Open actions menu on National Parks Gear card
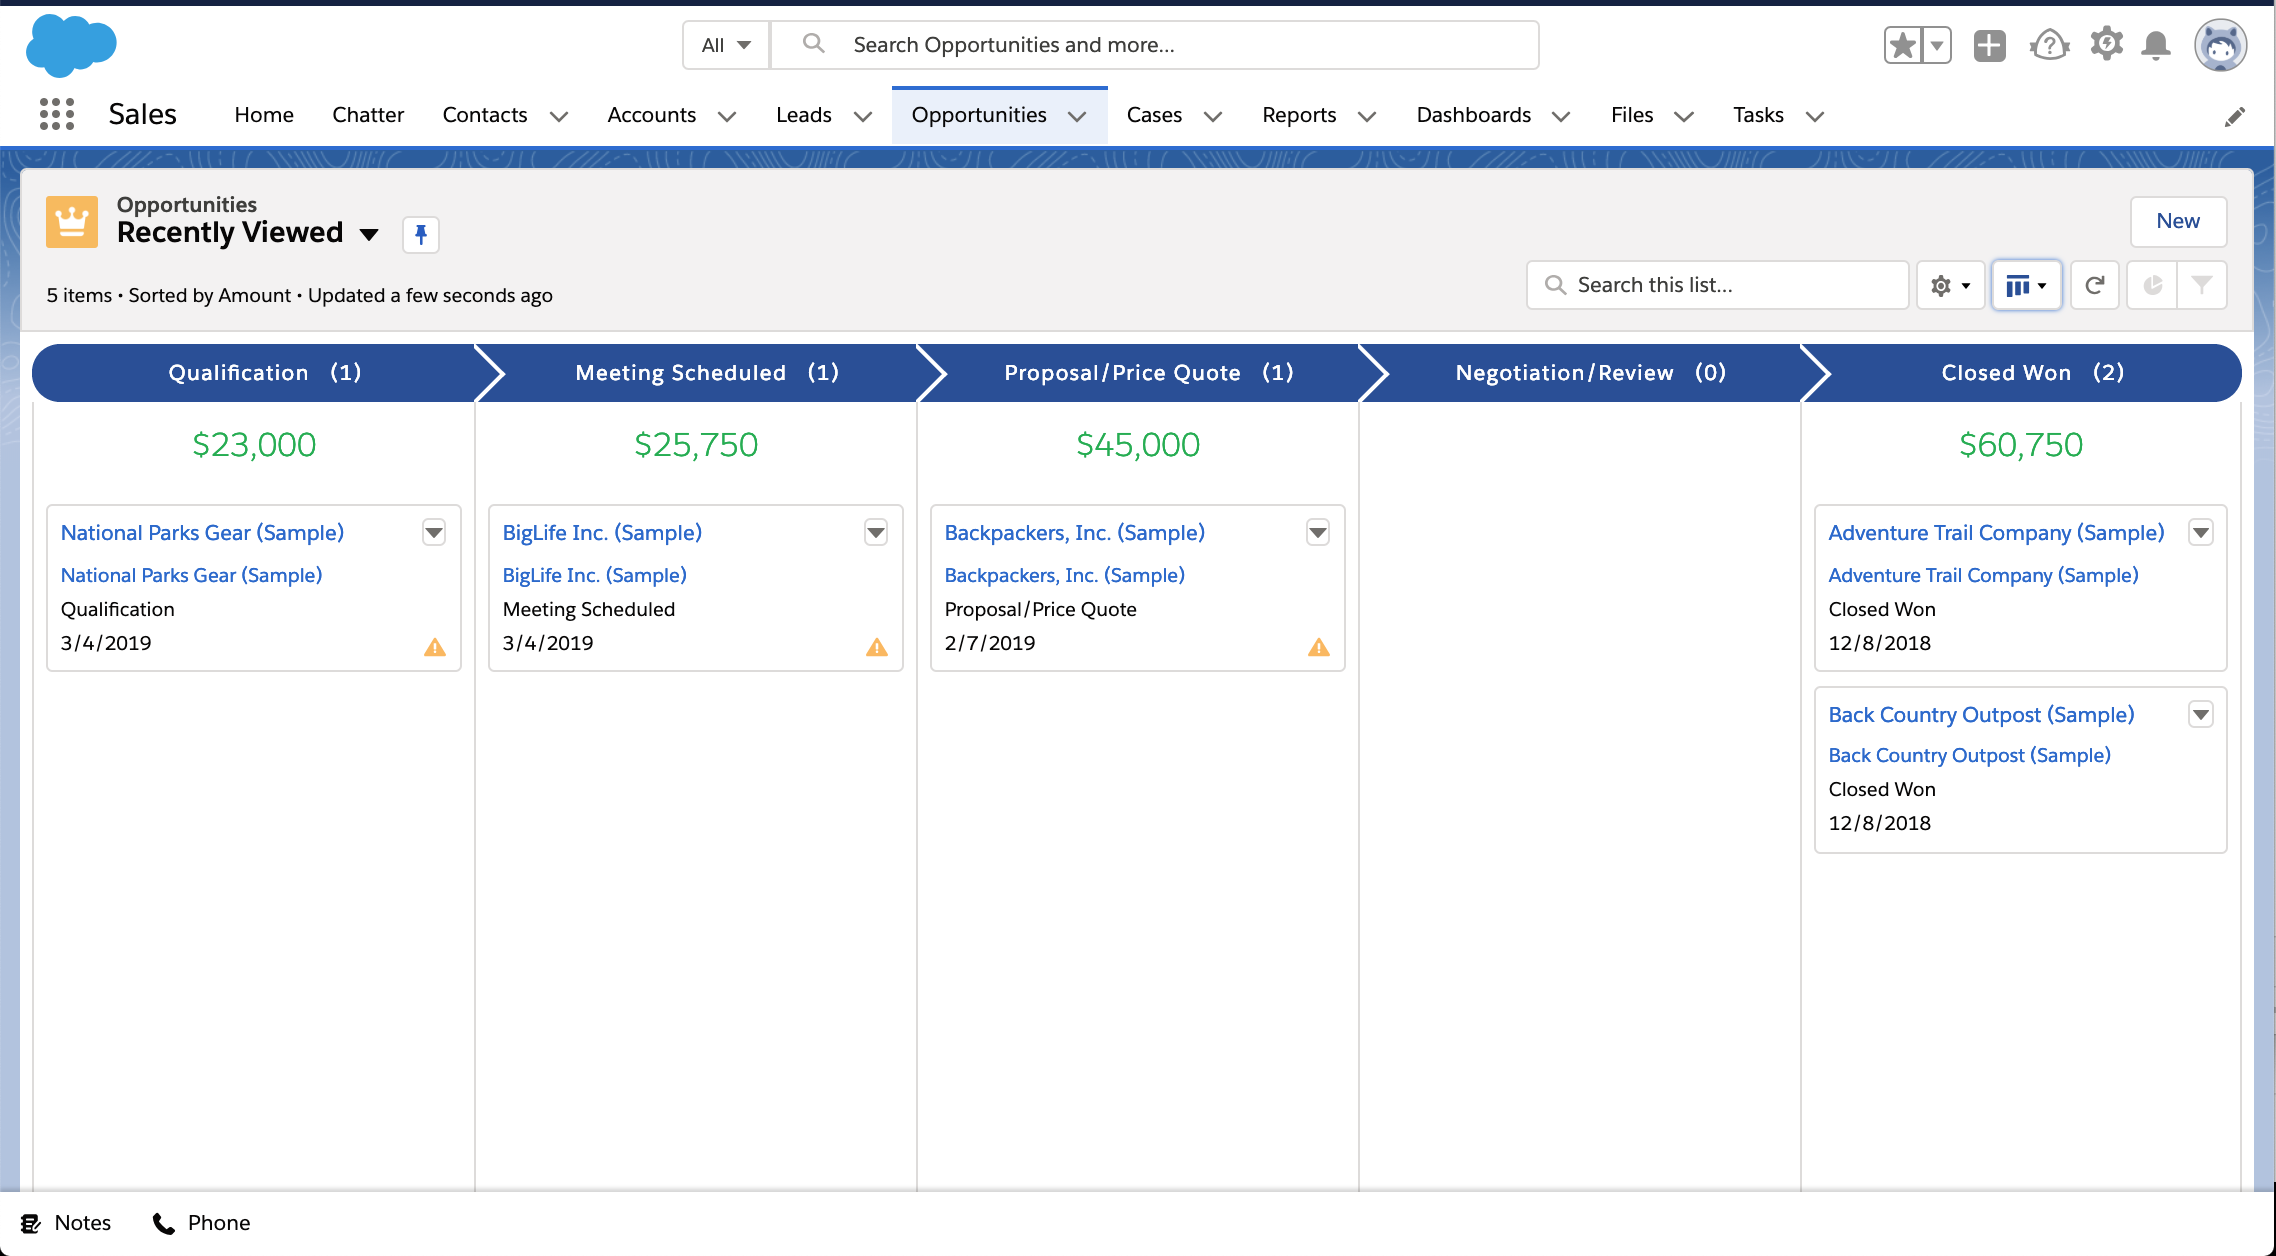This screenshot has height=1256, width=2276. [x=434, y=533]
